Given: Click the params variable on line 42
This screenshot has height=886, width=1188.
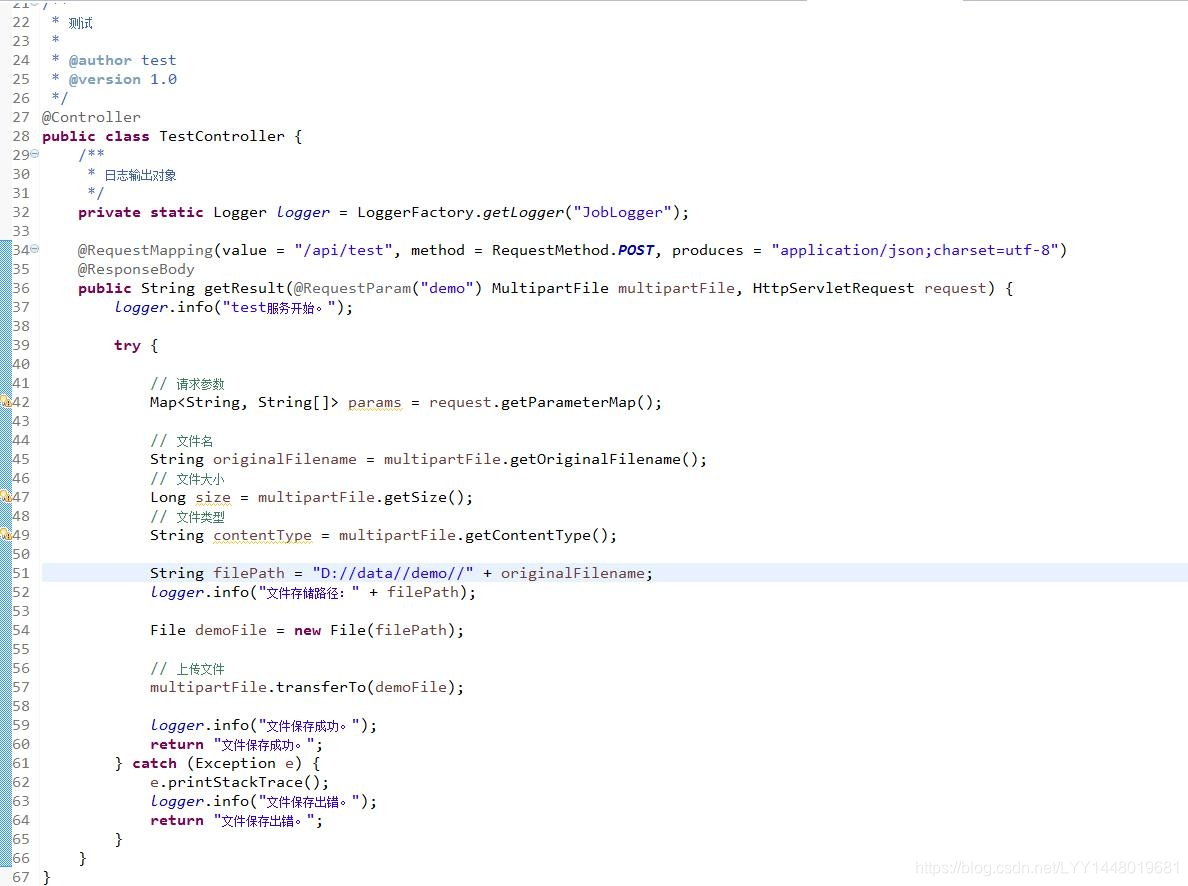Looking at the screenshot, I should point(374,401).
